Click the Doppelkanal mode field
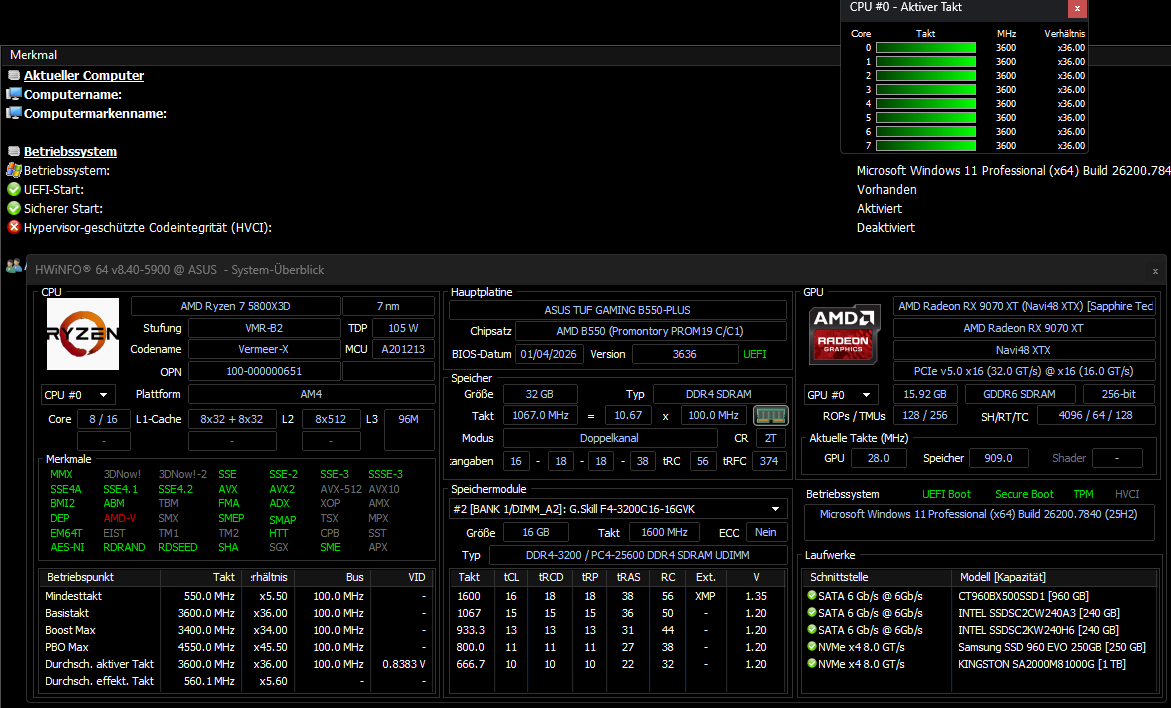This screenshot has height=708, width=1171. 609,438
